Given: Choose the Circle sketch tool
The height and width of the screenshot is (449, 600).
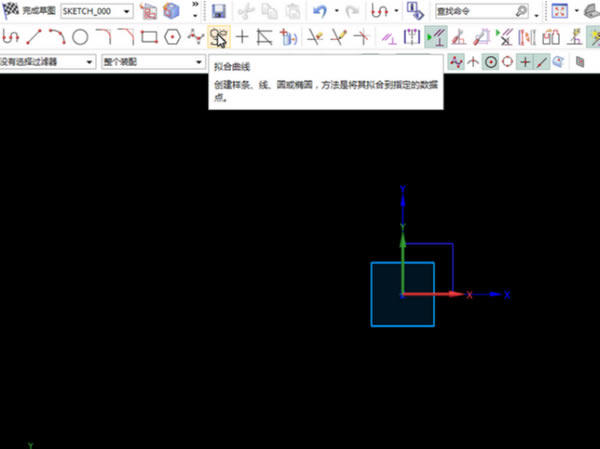Looking at the screenshot, I should tap(80, 37).
